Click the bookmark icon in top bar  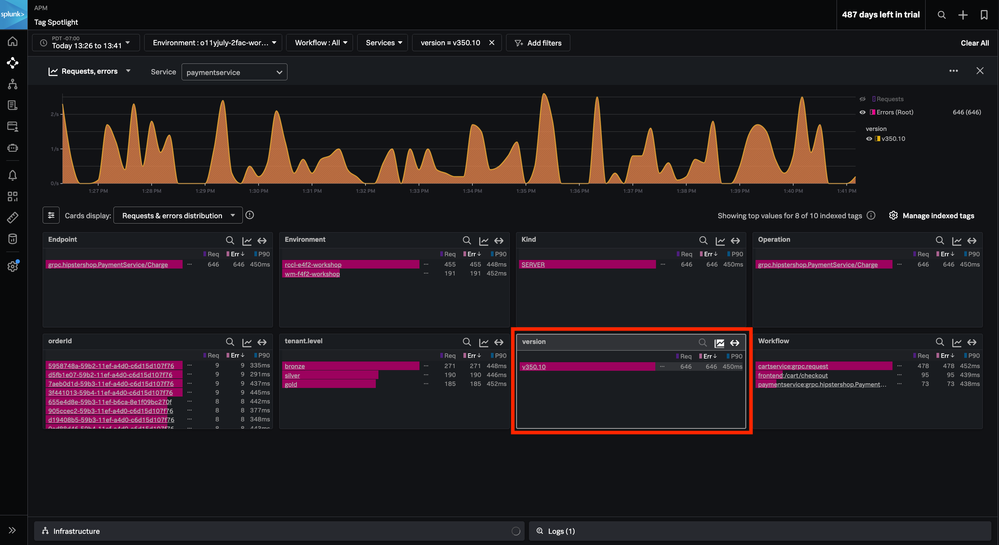pos(984,15)
